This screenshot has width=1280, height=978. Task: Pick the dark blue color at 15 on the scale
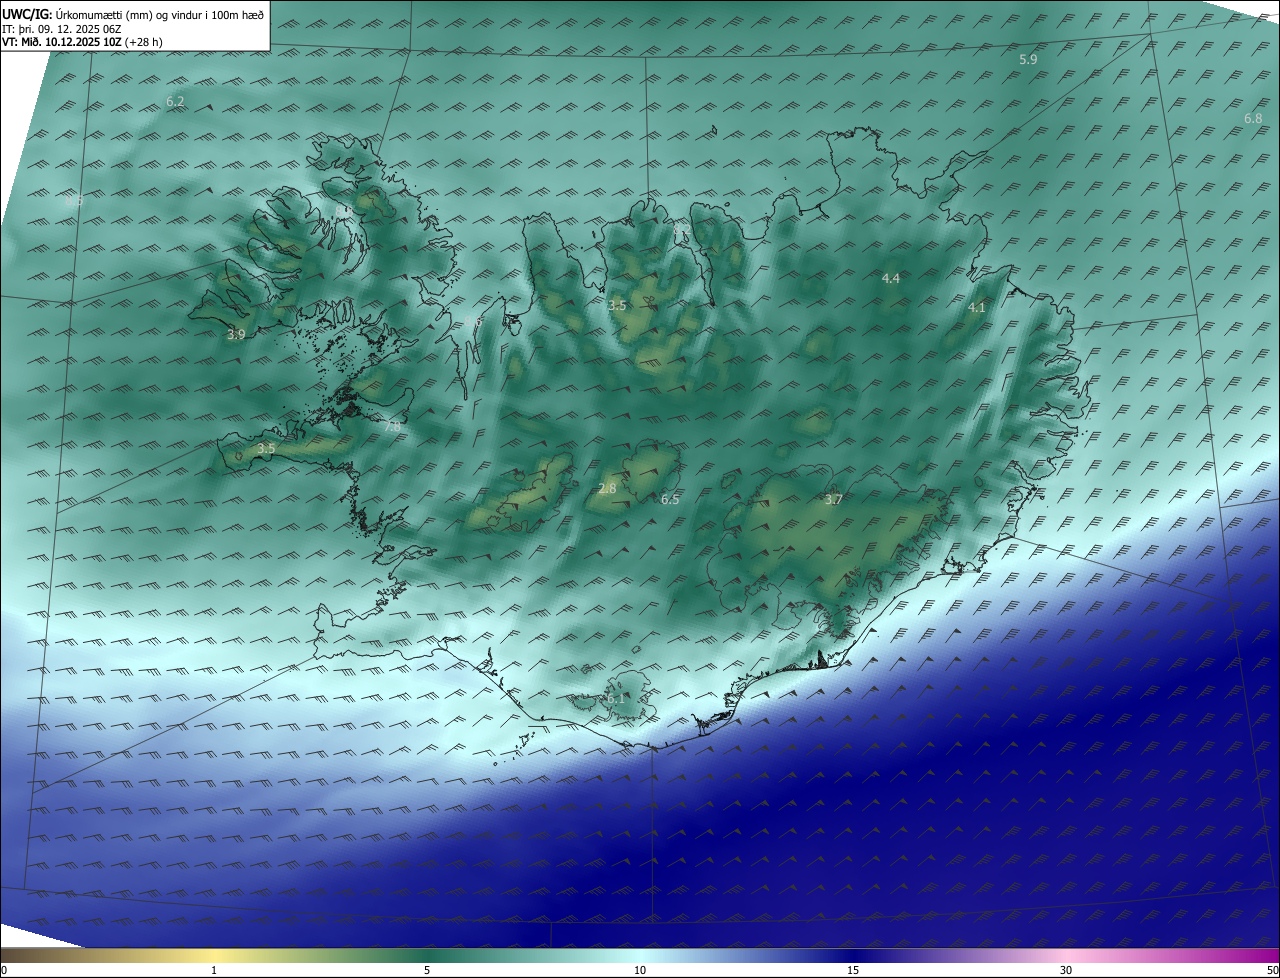click(x=853, y=955)
